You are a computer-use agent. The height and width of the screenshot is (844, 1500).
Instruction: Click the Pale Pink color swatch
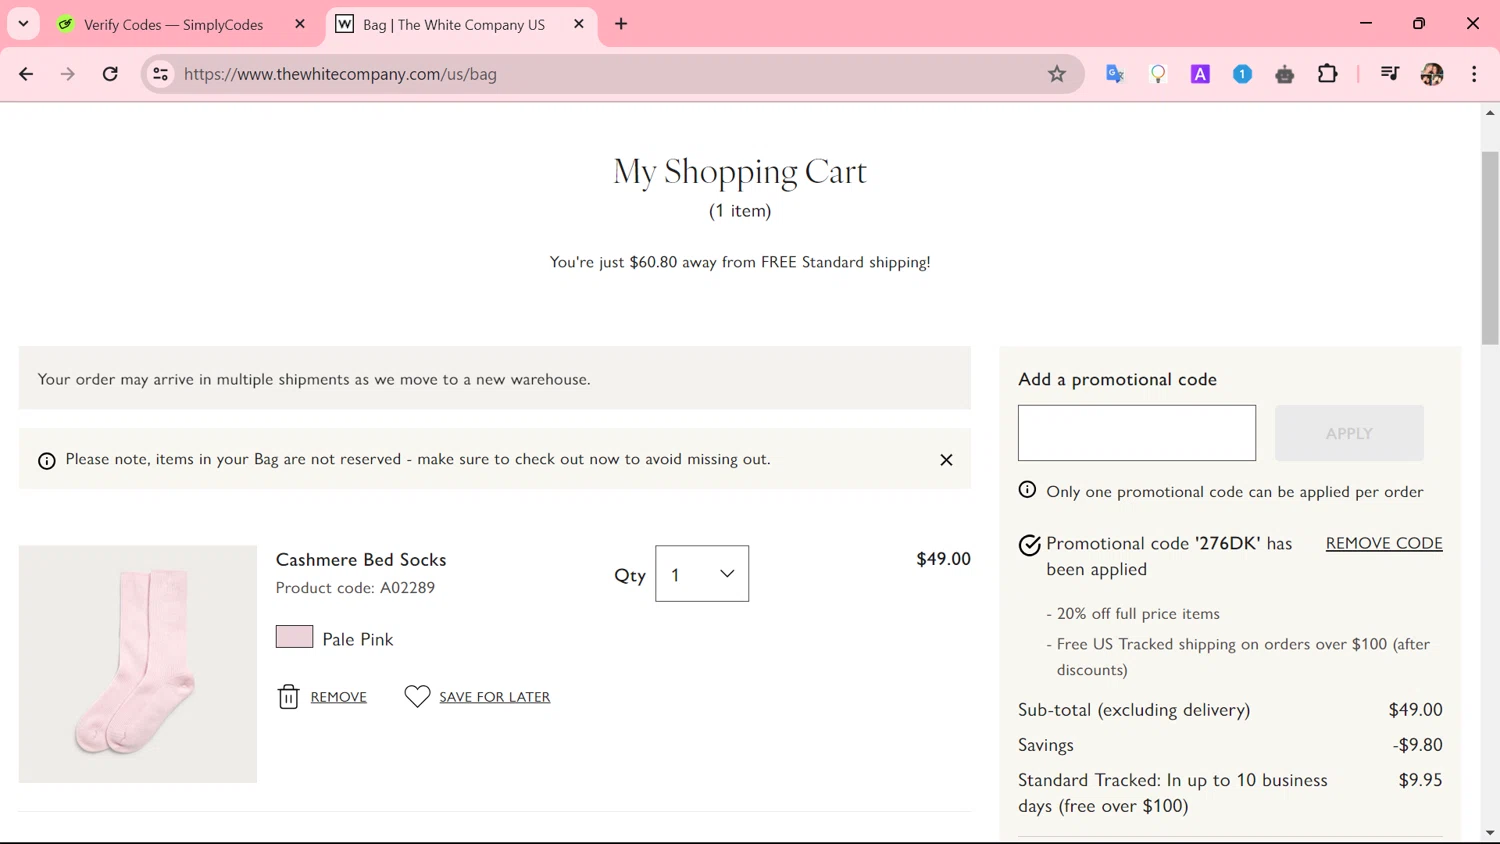(294, 637)
